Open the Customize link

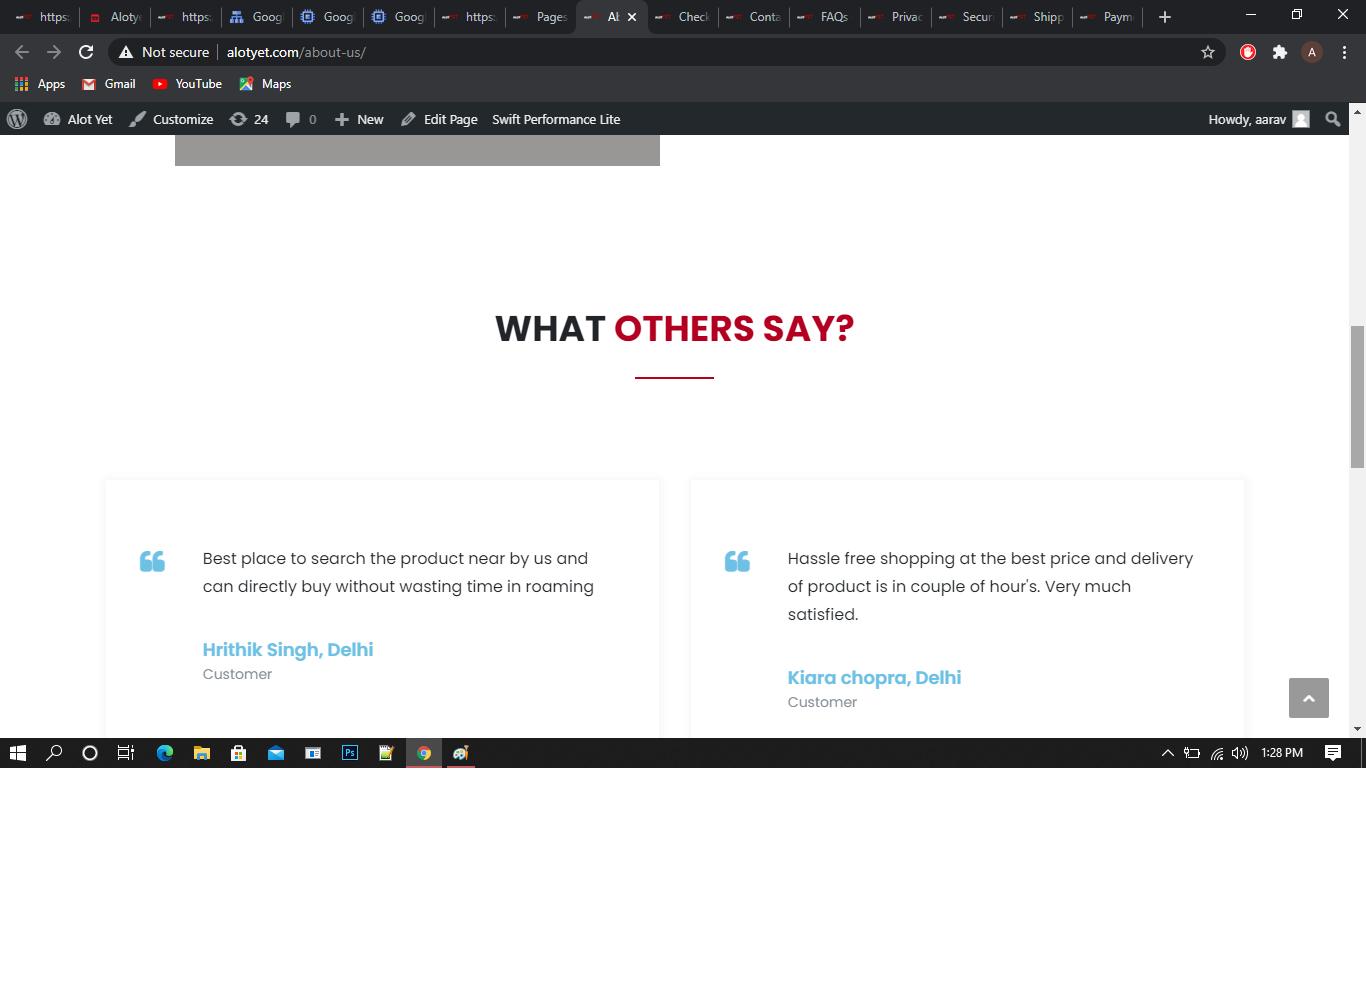(x=172, y=119)
